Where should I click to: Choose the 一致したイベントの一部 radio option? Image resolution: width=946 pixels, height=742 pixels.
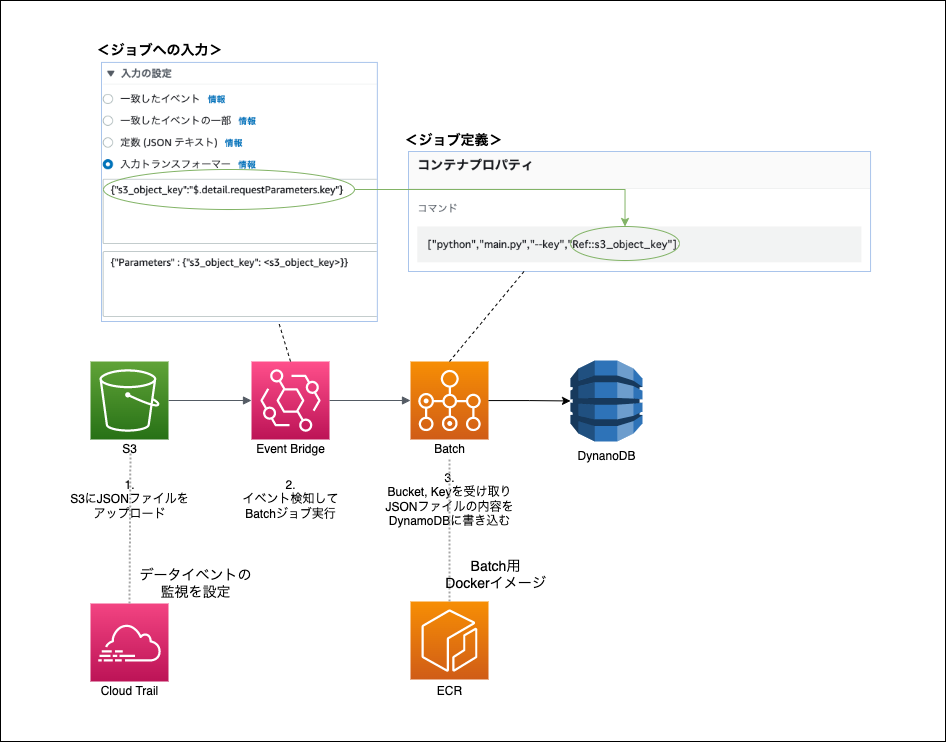pyautogui.click(x=108, y=121)
